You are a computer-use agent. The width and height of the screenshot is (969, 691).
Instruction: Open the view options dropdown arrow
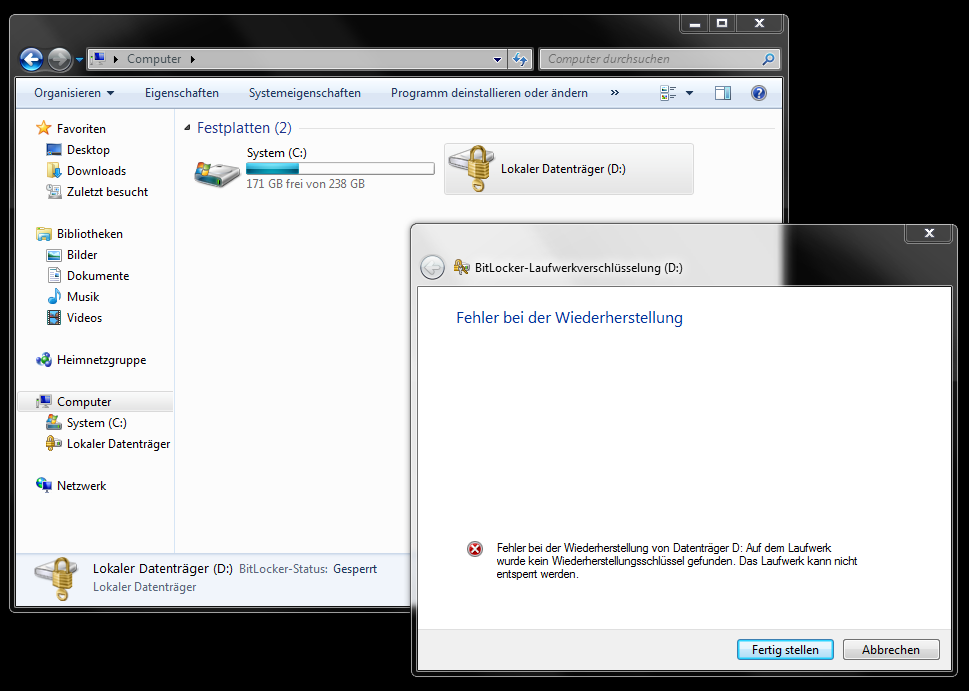click(690, 93)
